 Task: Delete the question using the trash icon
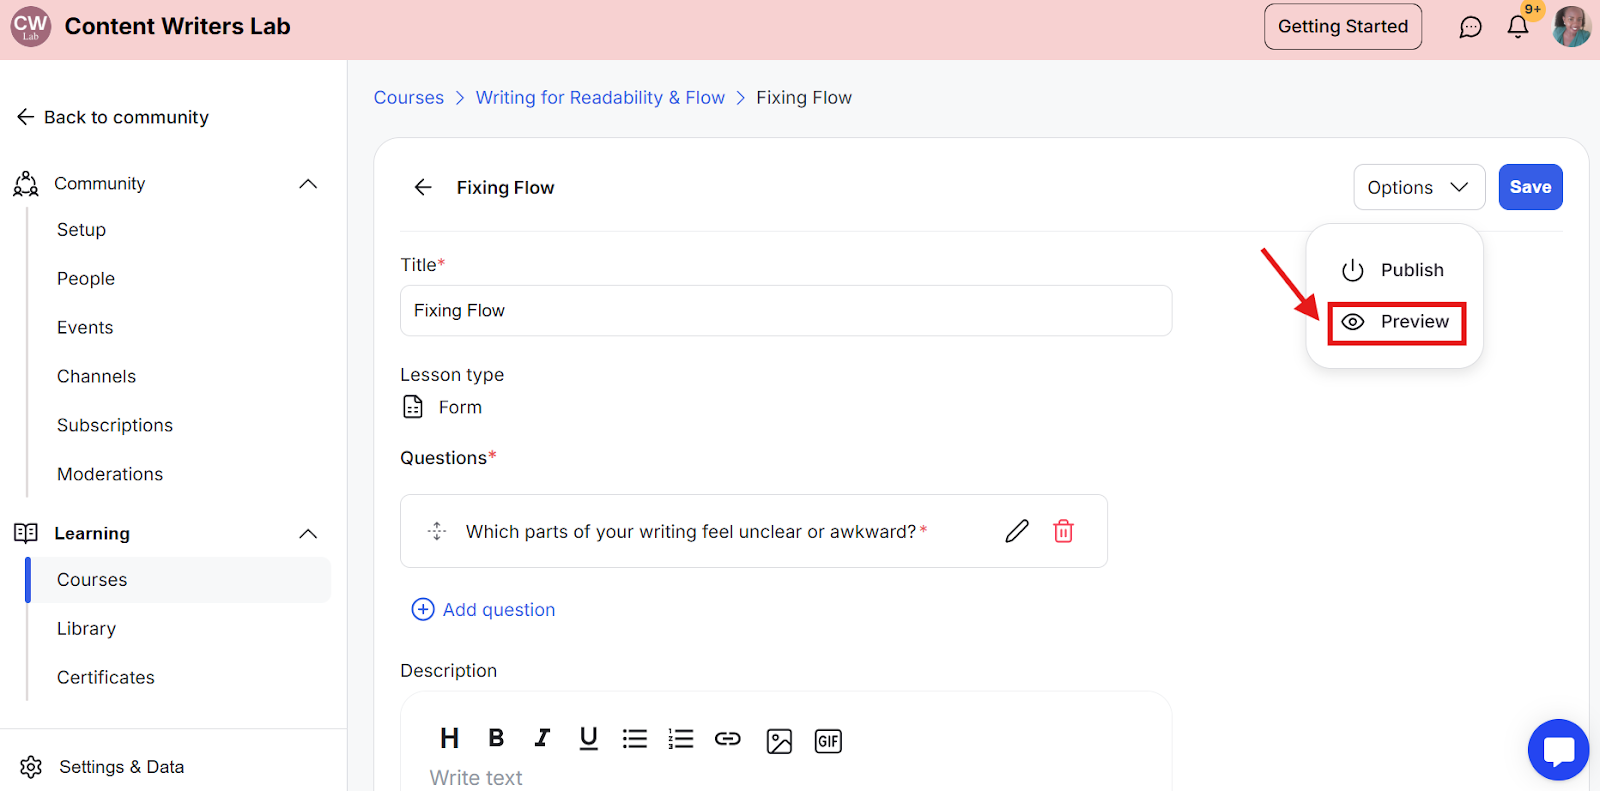(1063, 531)
